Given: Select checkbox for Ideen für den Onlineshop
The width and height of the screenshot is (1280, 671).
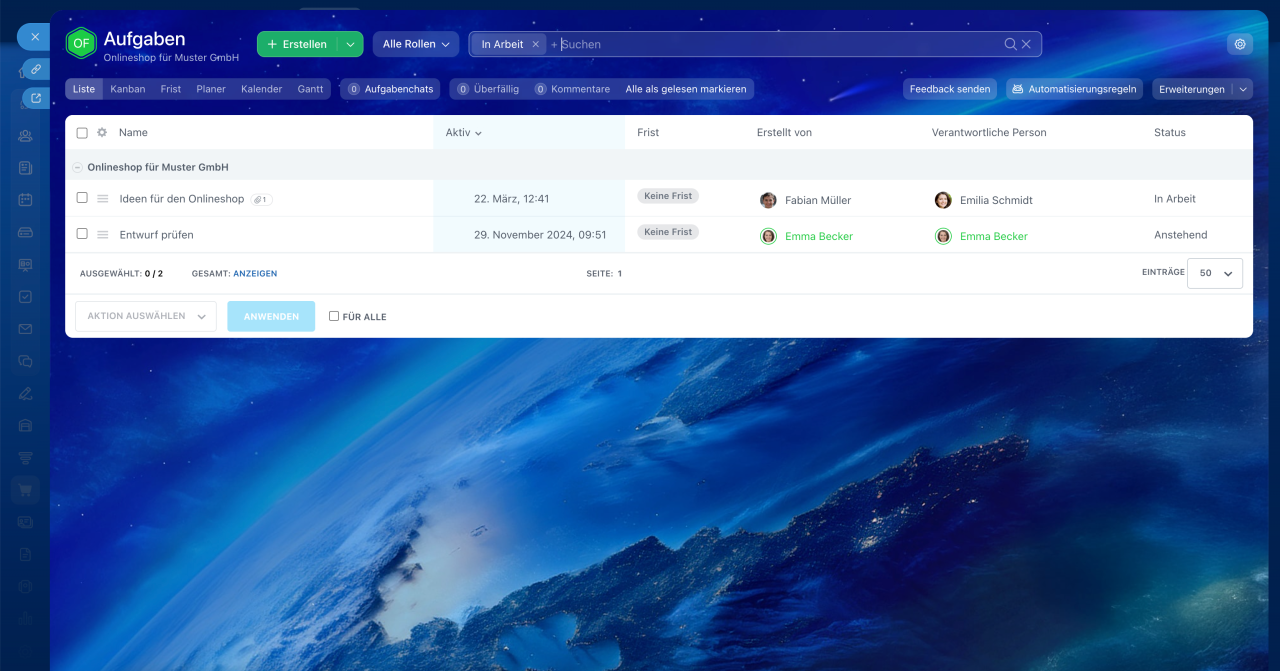Looking at the screenshot, I should 82,198.
